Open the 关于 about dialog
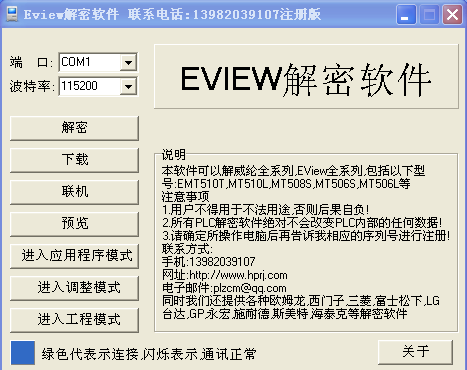Screen dimensions: 467x370 pos(415,352)
